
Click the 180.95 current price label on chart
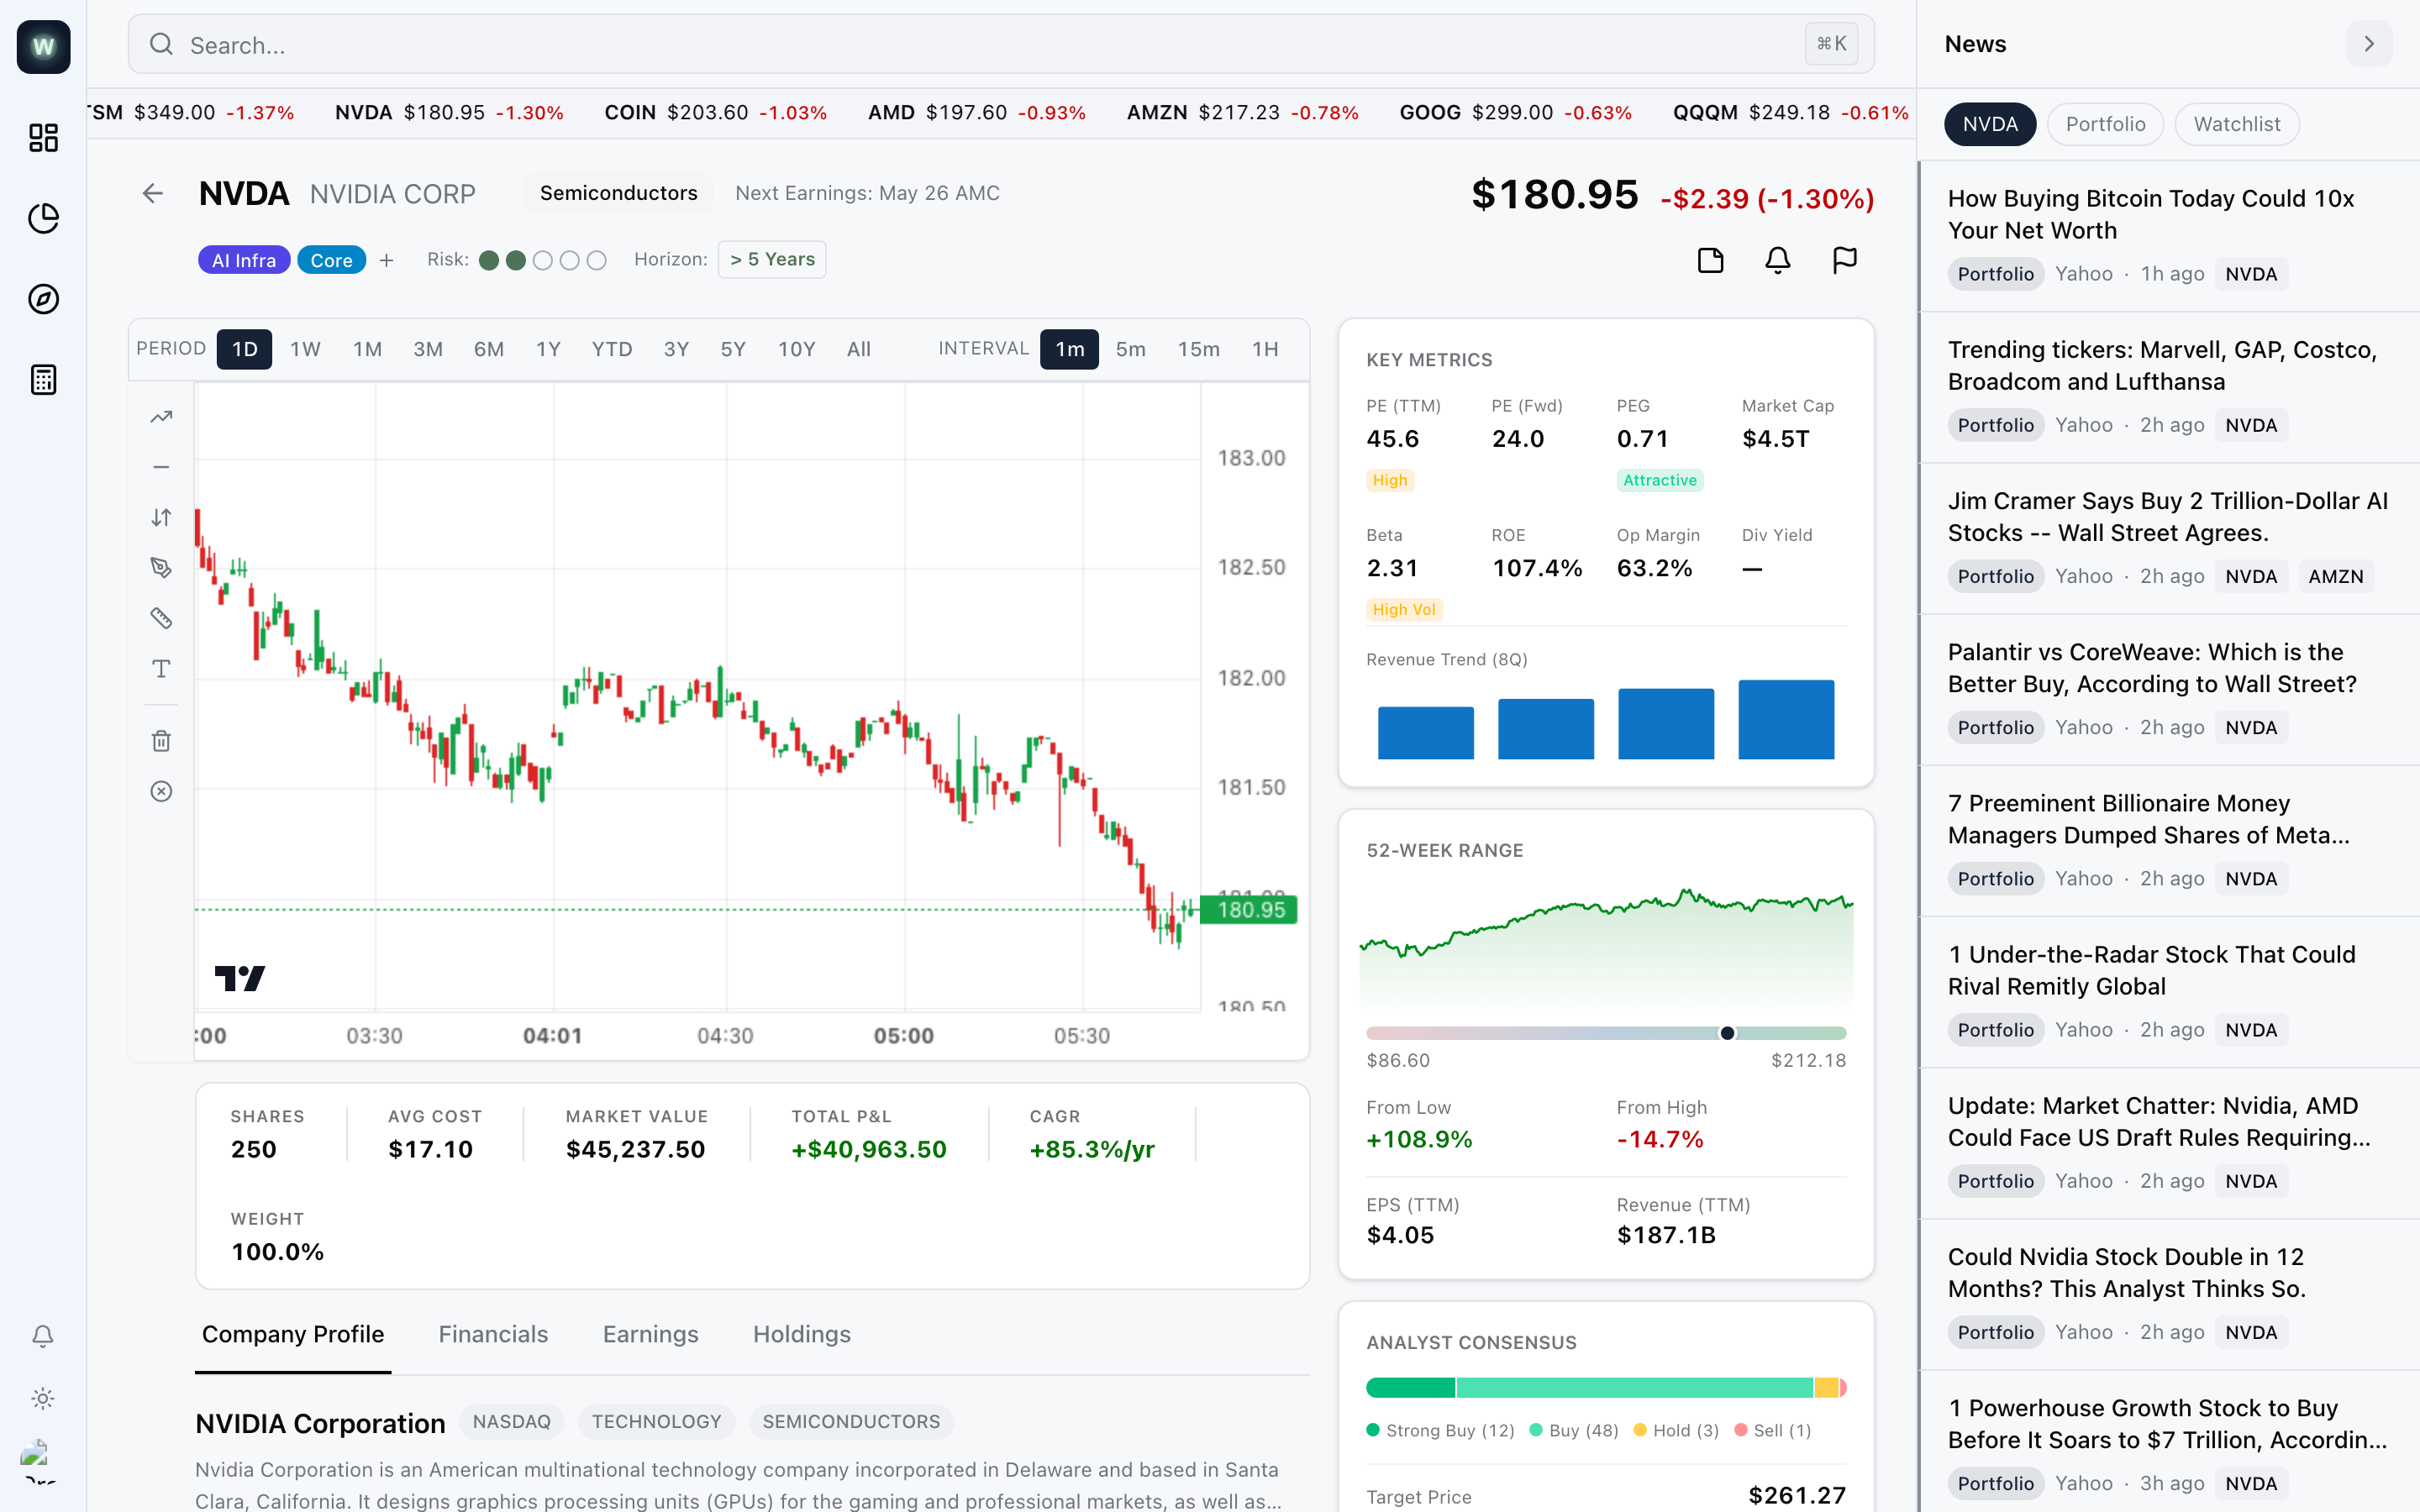coord(1250,909)
